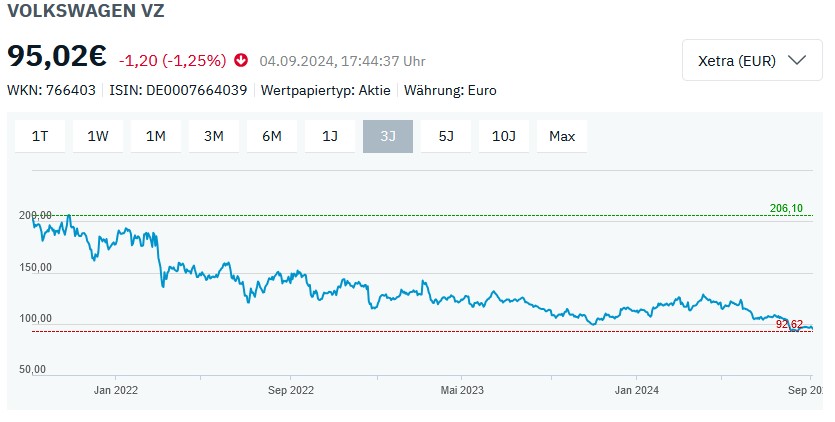Image resolution: width=835 pixels, height=422 pixels.
Task: Click the WKN 766403 text
Action: [x=51, y=90]
